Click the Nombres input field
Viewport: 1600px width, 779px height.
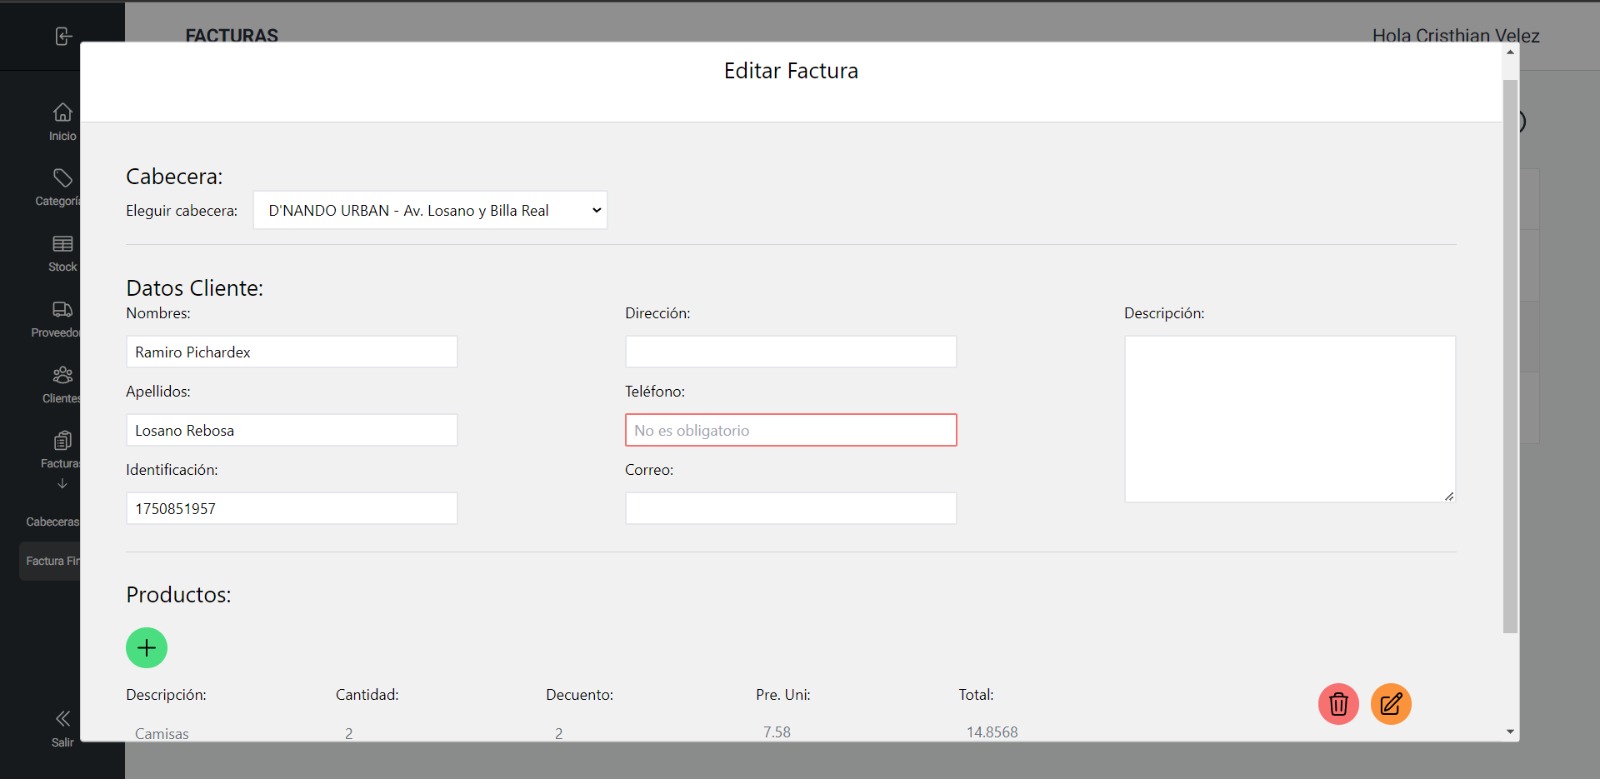pos(291,352)
